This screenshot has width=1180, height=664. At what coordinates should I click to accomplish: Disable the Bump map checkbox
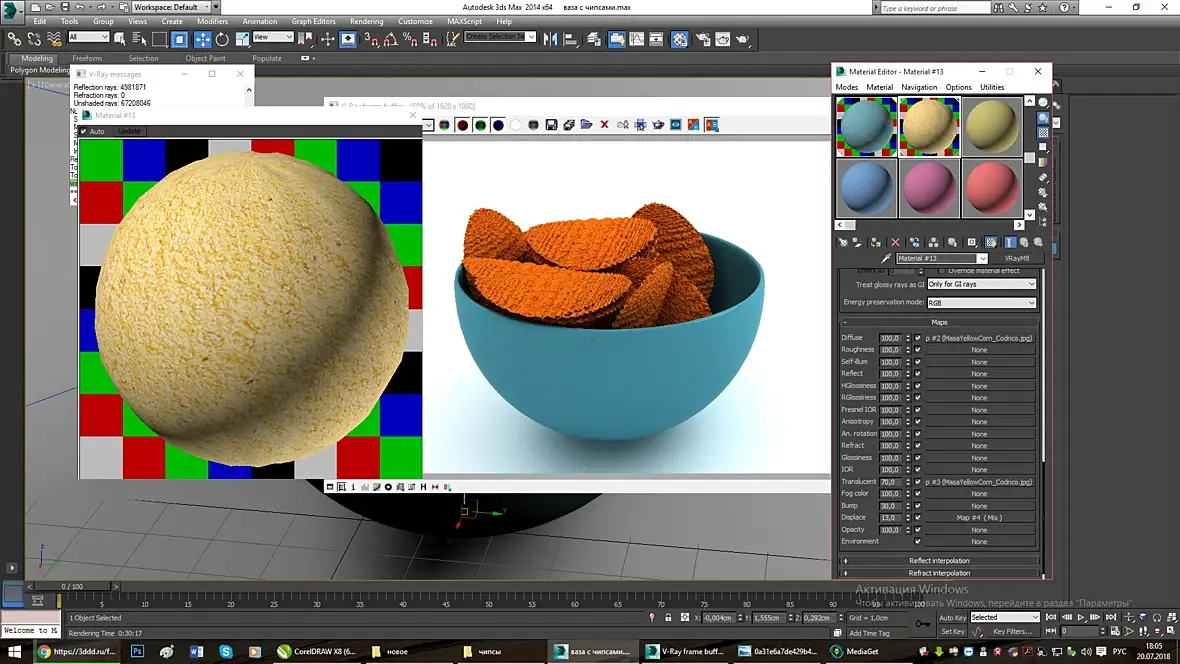918,506
